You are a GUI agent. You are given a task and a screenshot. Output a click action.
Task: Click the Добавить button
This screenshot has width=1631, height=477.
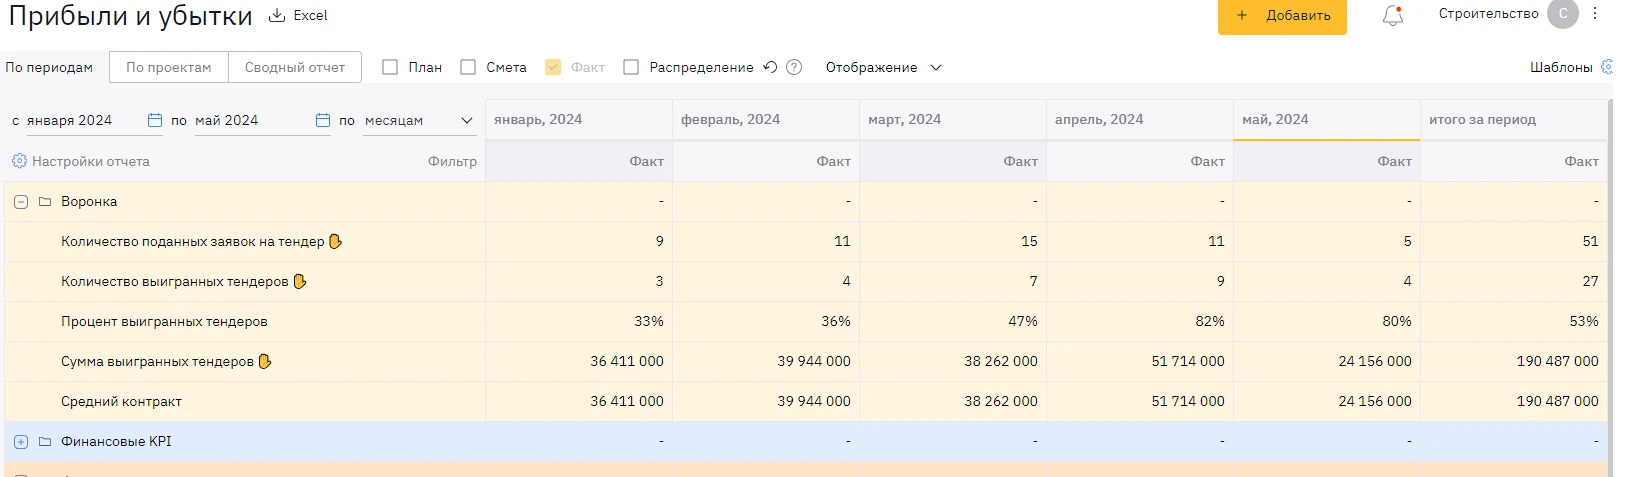pos(1282,16)
